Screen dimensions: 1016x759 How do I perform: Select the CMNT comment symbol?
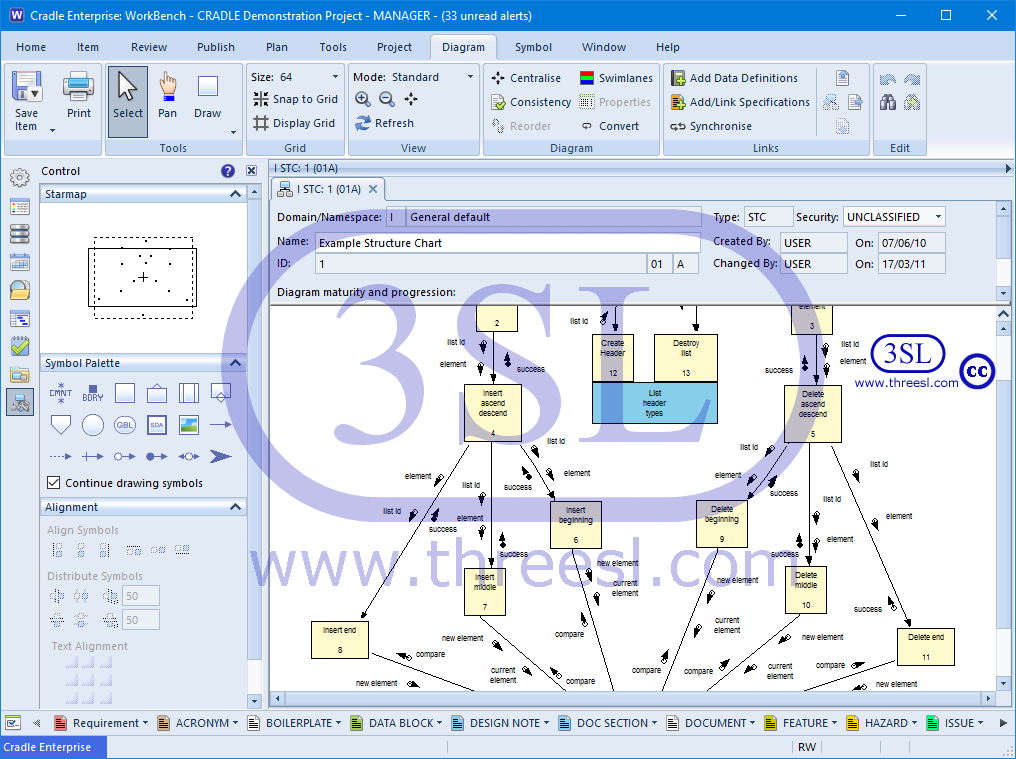(60, 393)
